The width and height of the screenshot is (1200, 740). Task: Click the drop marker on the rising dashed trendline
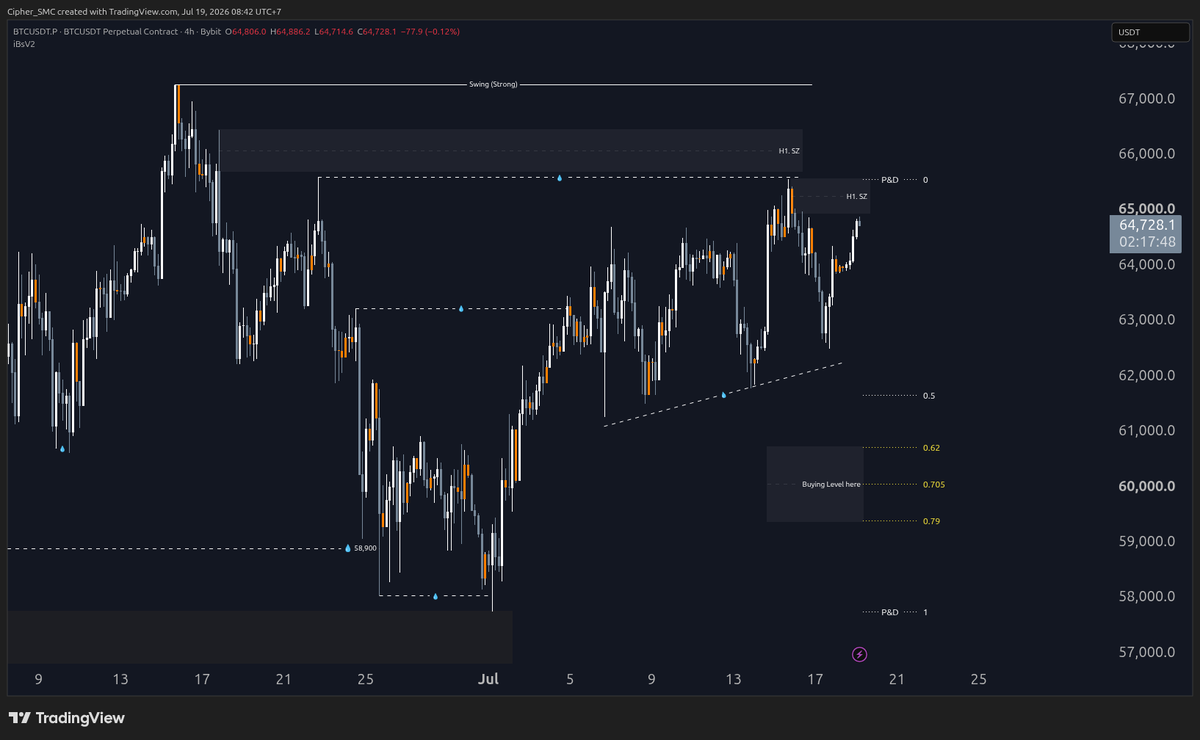click(x=723, y=396)
